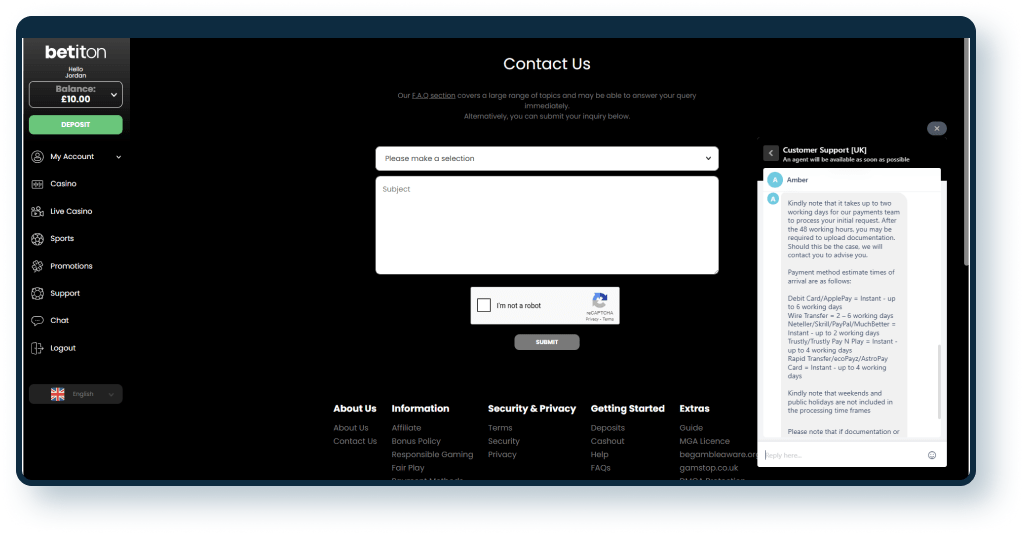Click the Promotions gear icon
Viewport: 1024px width, 534px height.
pyautogui.click(x=38, y=266)
